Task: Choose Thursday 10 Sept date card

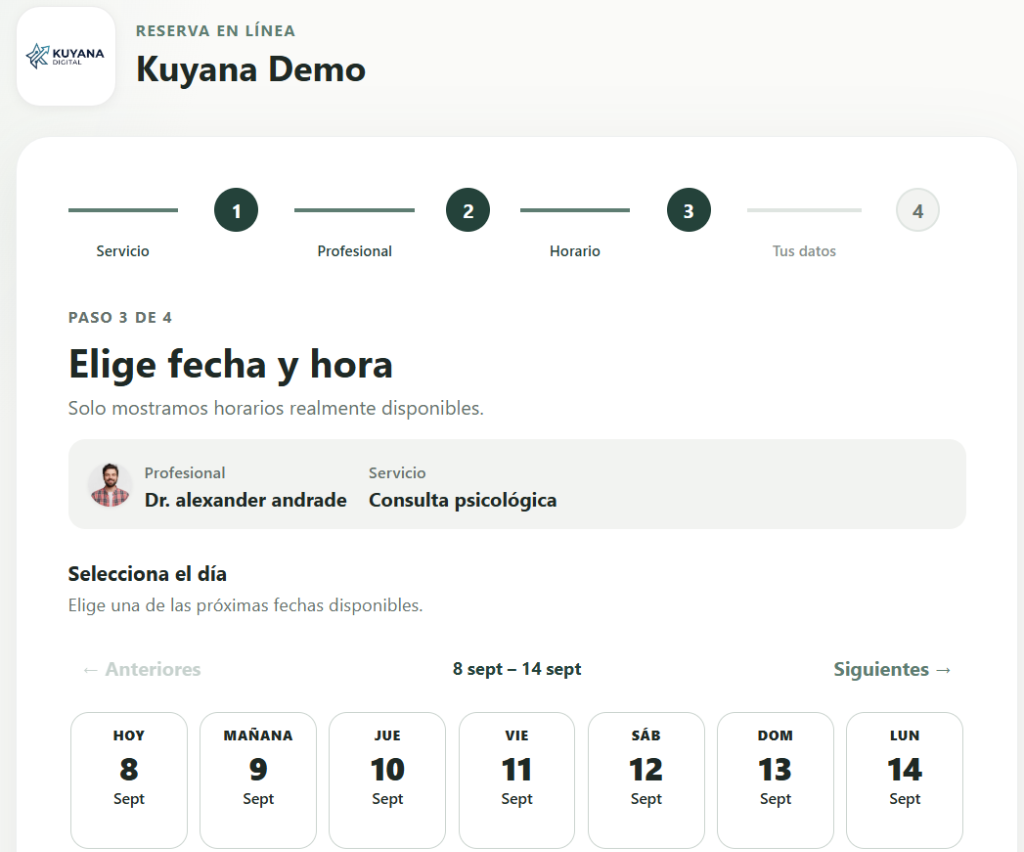Action: pos(387,780)
